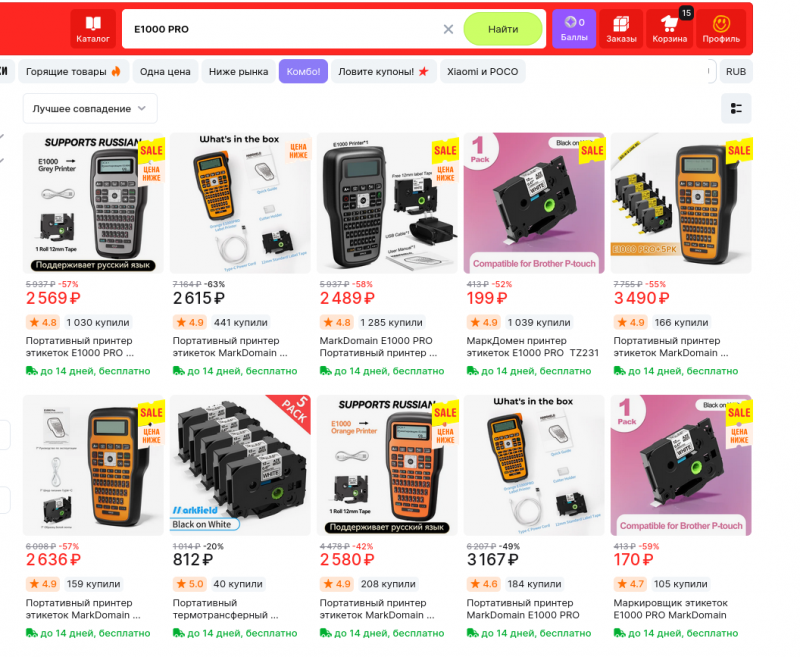Open the Каталог catalog icon
The height and width of the screenshot is (657, 800).
(93, 29)
